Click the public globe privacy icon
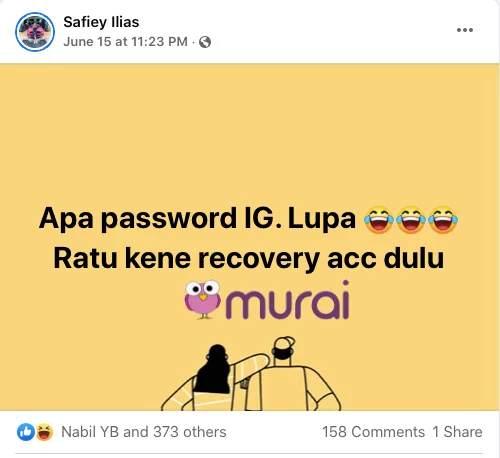 coord(205,42)
